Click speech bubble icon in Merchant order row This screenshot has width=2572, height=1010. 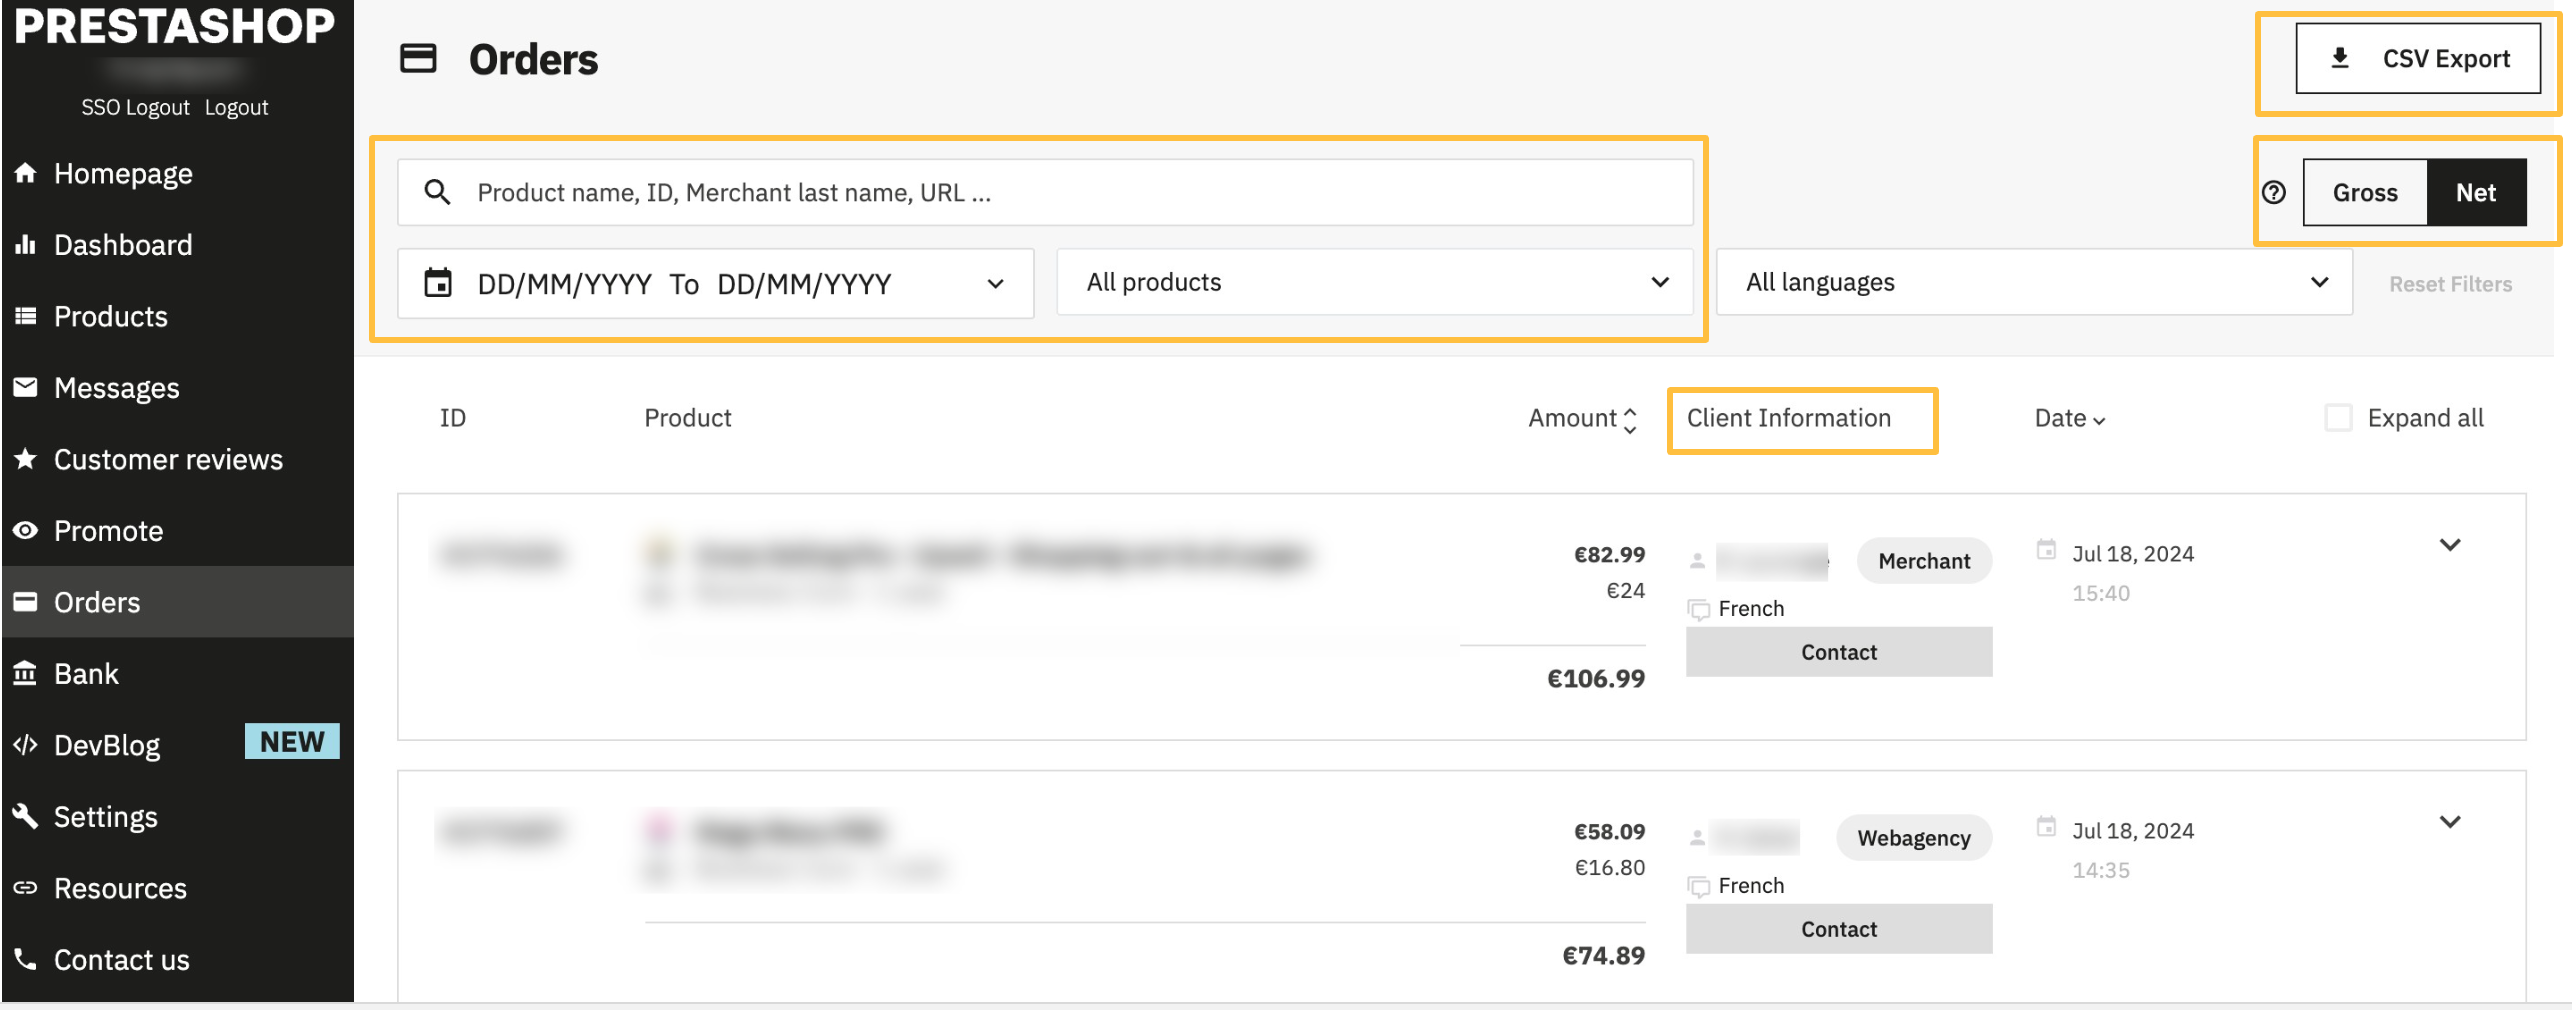(x=1698, y=609)
